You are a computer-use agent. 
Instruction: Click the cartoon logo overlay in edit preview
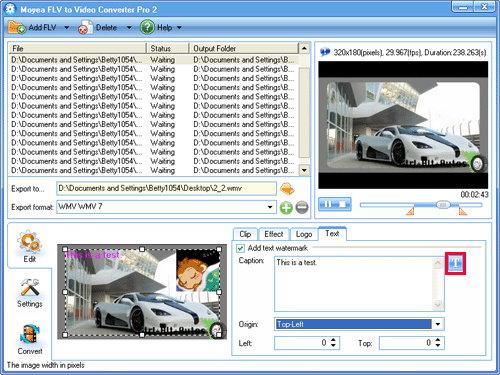click(x=198, y=270)
